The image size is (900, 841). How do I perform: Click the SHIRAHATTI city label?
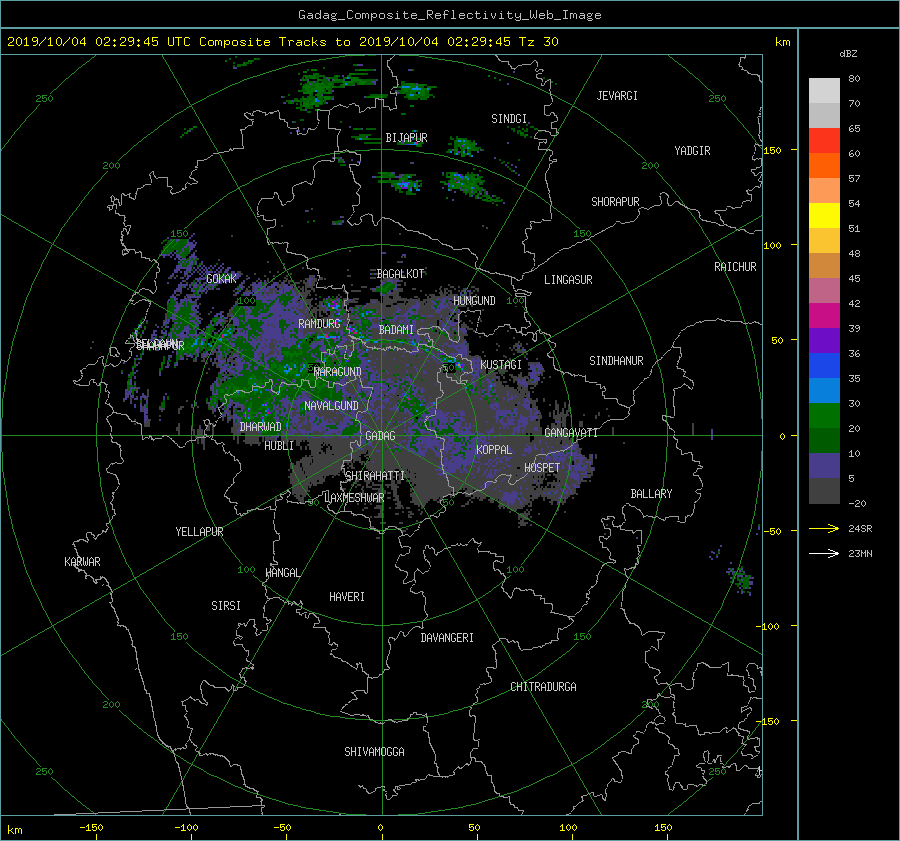point(375,476)
